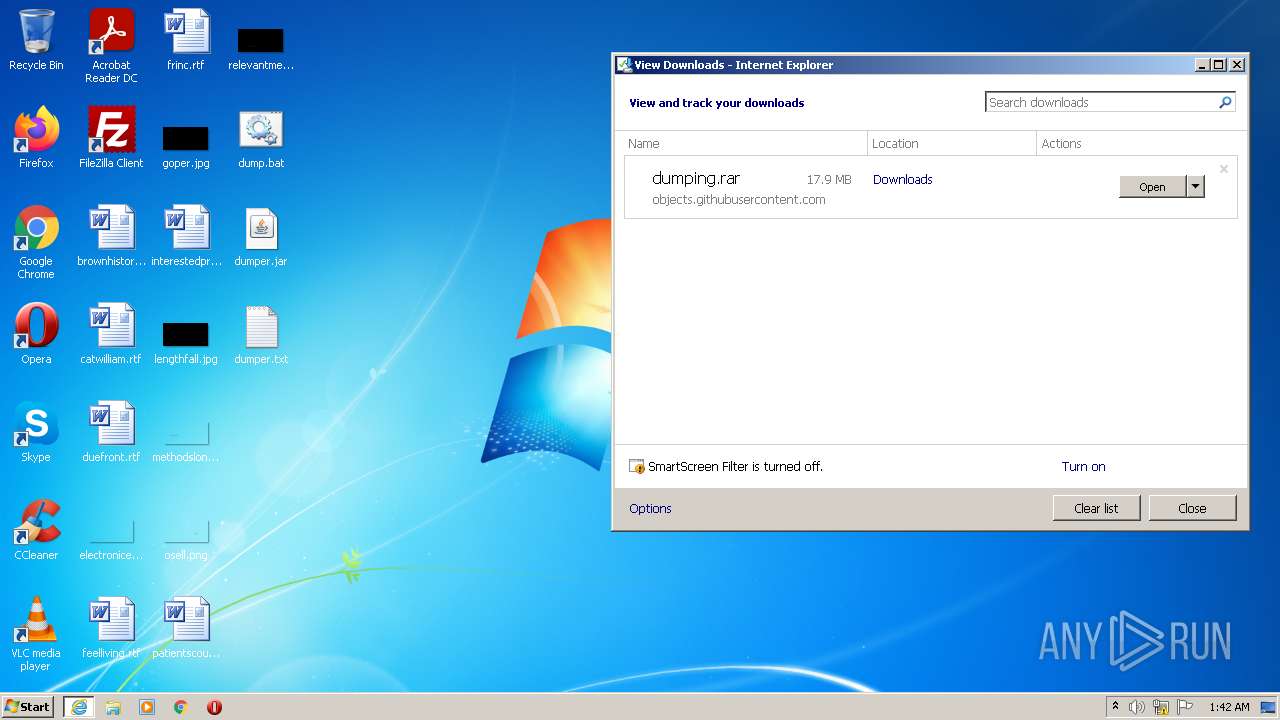Show hidden system tray icons
The width and height of the screenshot is (1280, 720).
tap(1115, 707)
